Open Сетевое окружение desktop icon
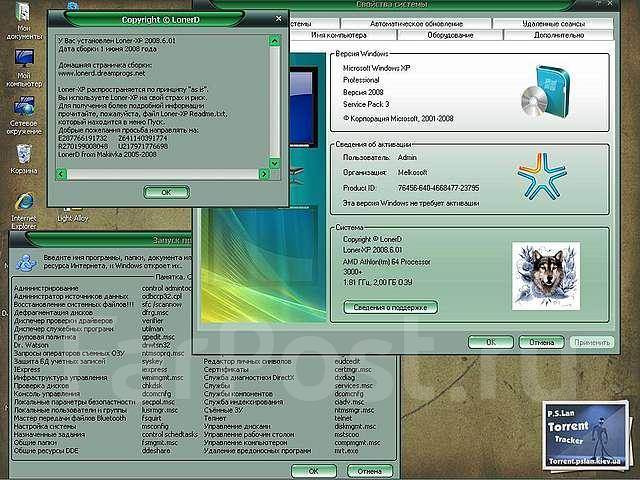The image size is (640, 480). (x=22, y=108)
